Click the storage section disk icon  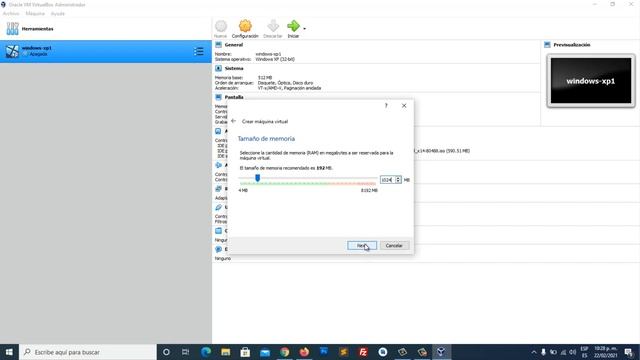(218, 131)
